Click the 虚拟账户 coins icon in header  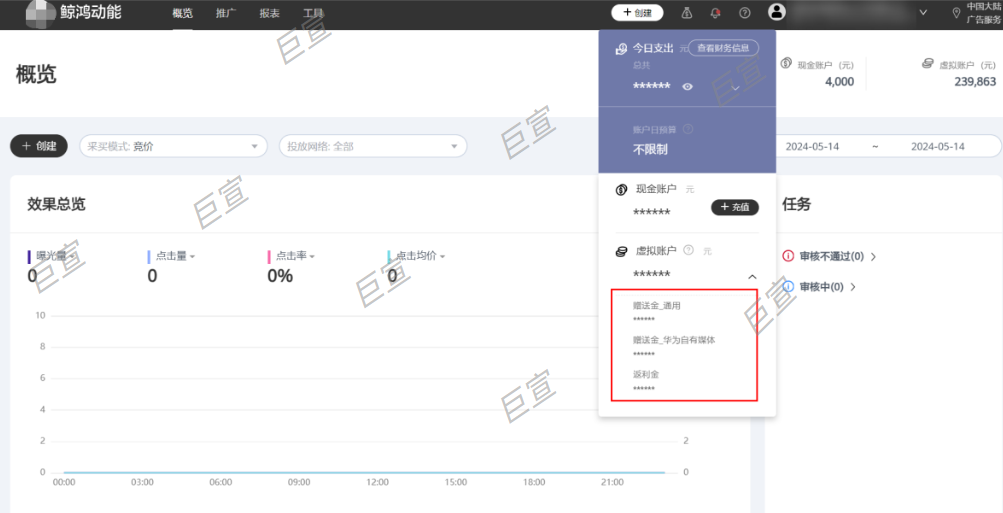(928, 64)
